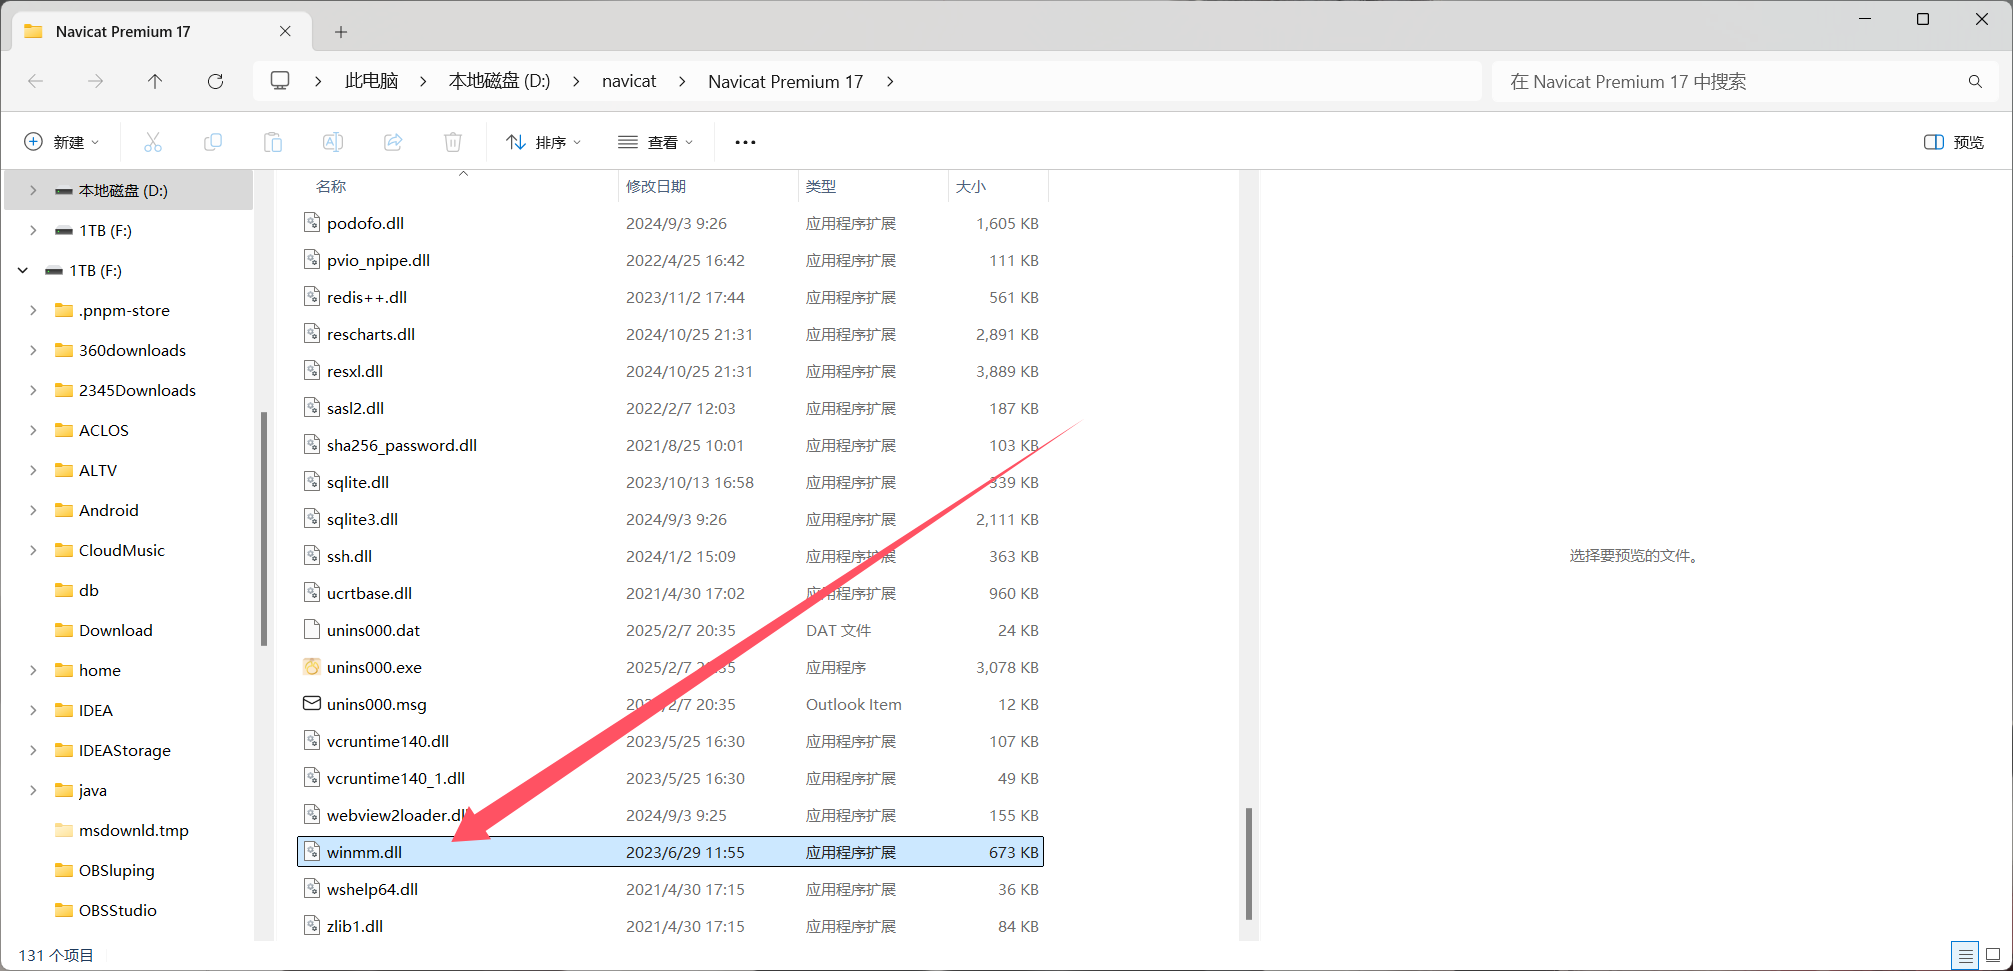
Task: Click the navicat breadcrumb
Action: [x=629, y=81]
